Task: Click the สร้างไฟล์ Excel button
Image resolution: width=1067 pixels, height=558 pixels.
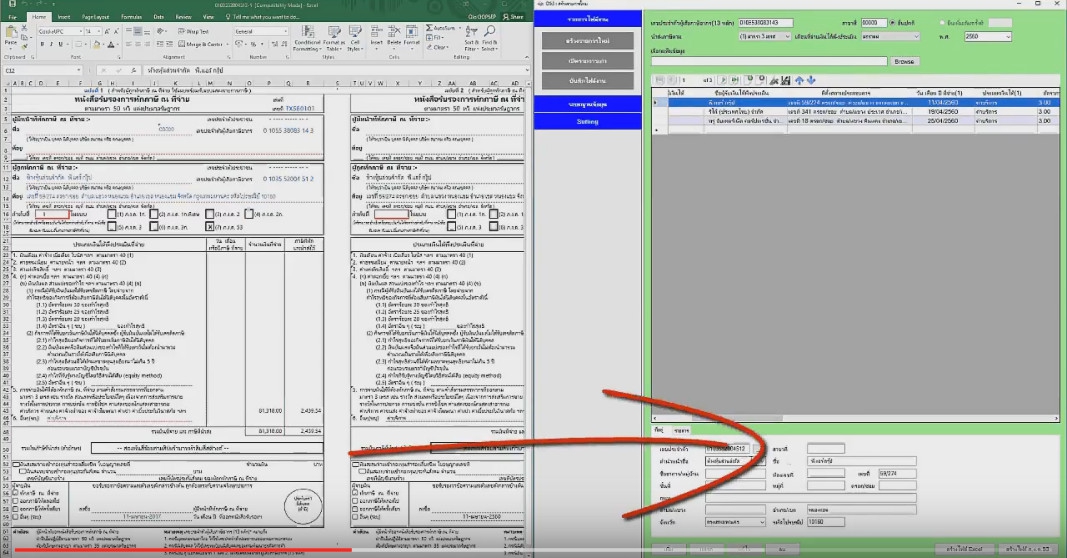Action: tap(964, 548)
